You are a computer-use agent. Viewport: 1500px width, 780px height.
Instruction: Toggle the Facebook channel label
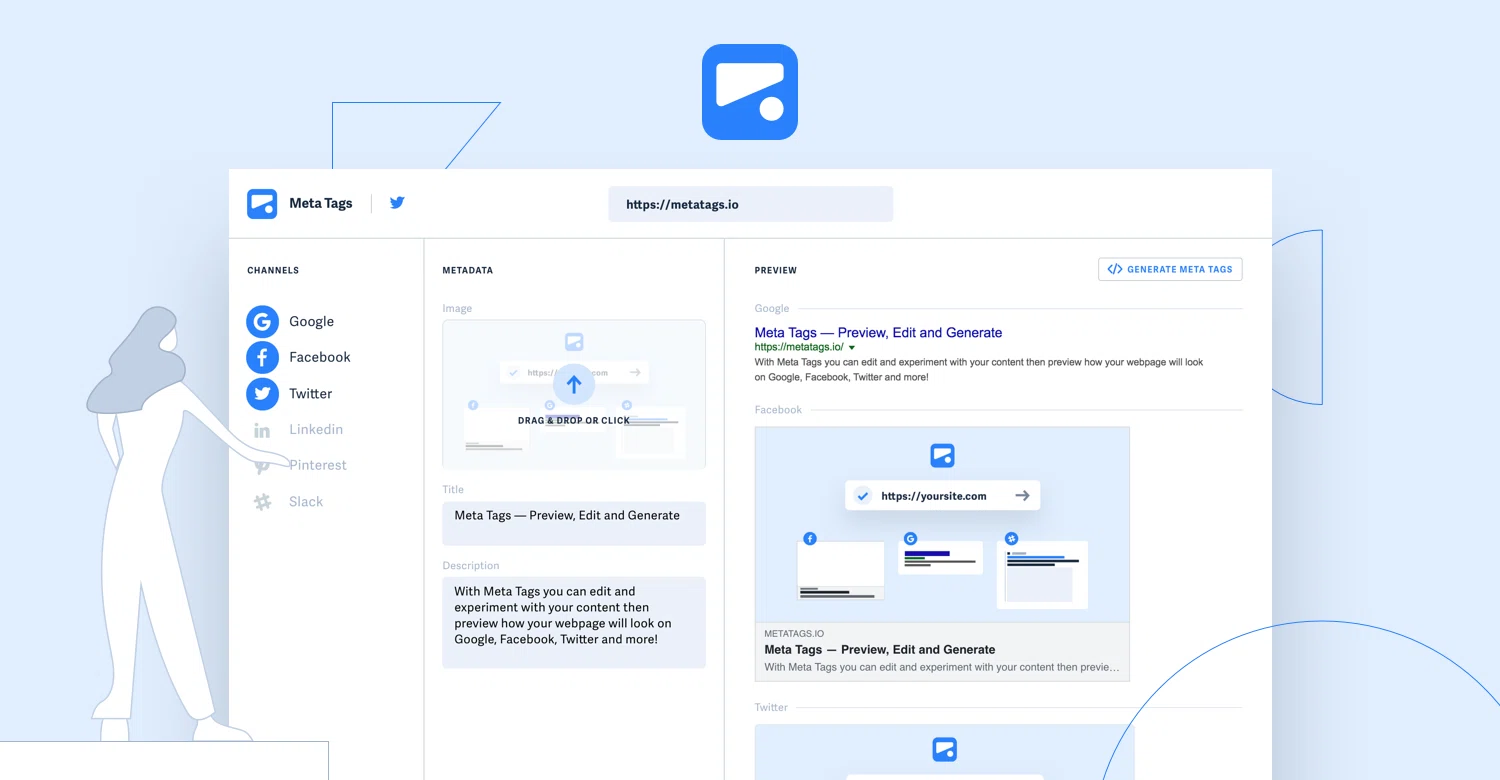click(320, 357)
